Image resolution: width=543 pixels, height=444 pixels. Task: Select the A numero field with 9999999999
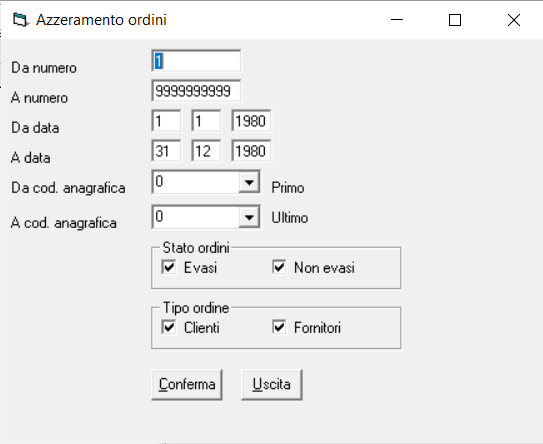[x=196, y=91]
